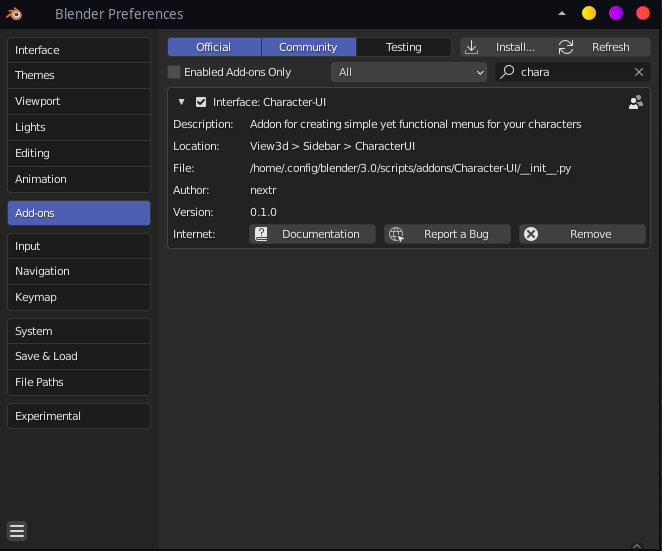Open the add-on Documentation button
Viewport: 662px width, 551px height.
(x=312, y=234)
